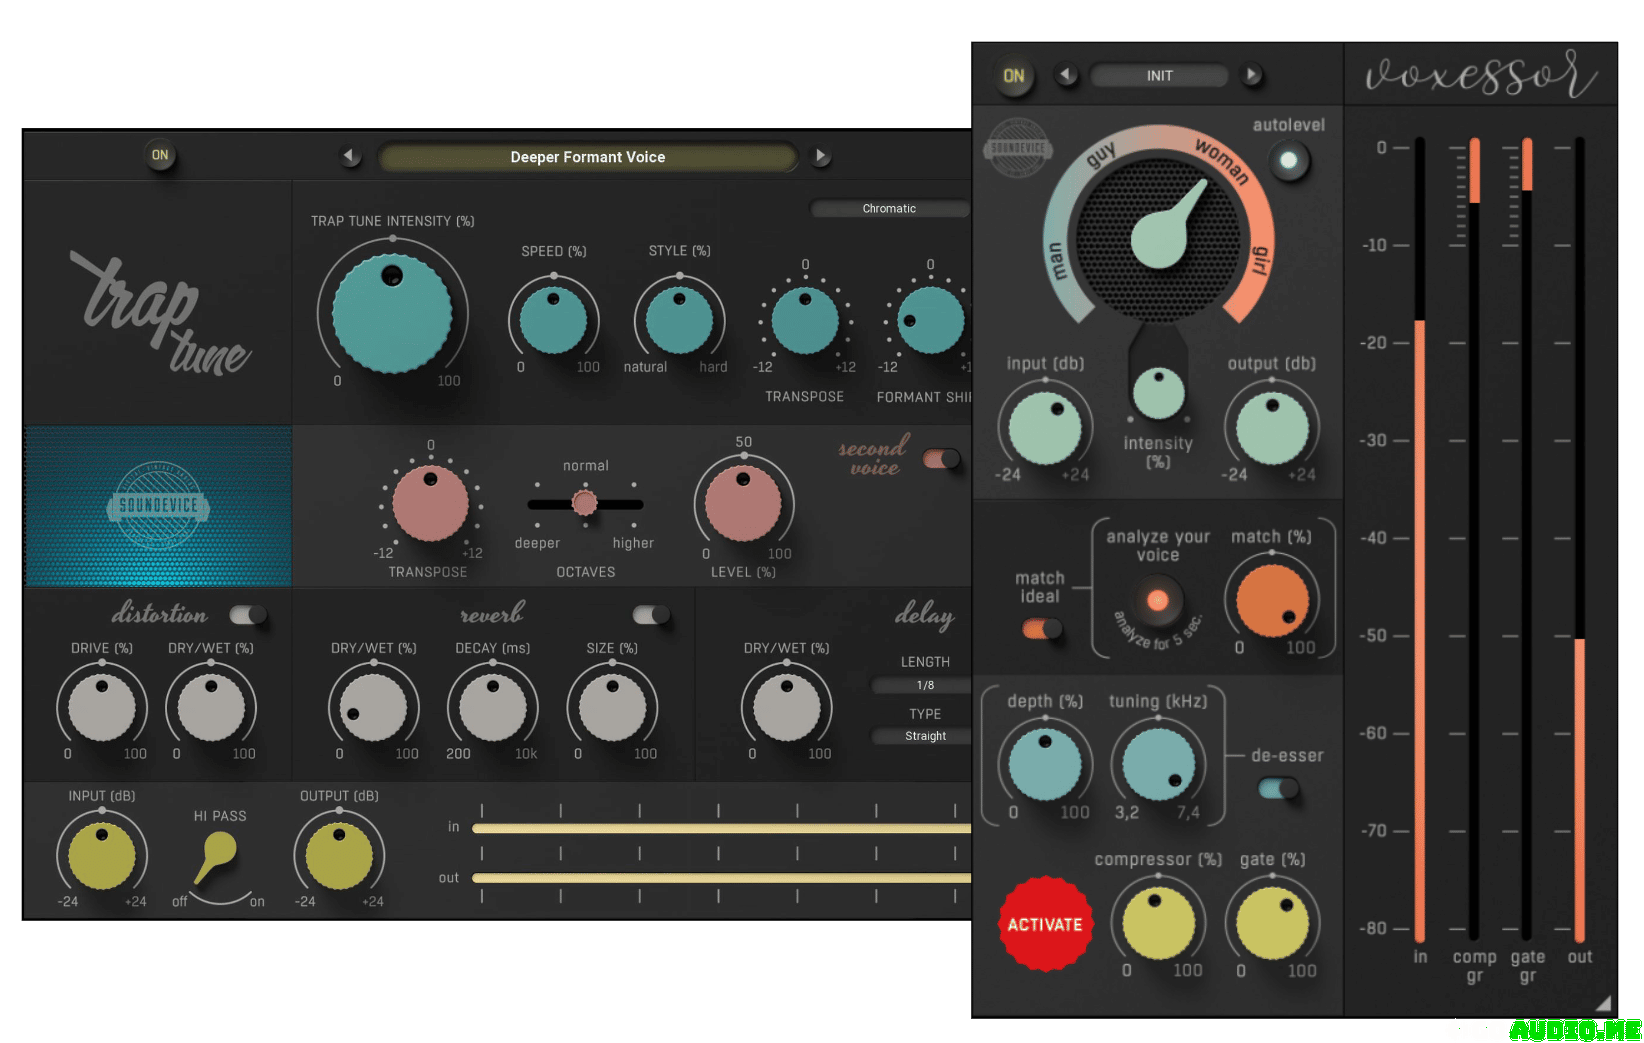The height and width of the screenshot is (1043, 1644).
Task: Click the reverb Dry/Wet knob
Action: pyautogui.click(x=373, y=707)
